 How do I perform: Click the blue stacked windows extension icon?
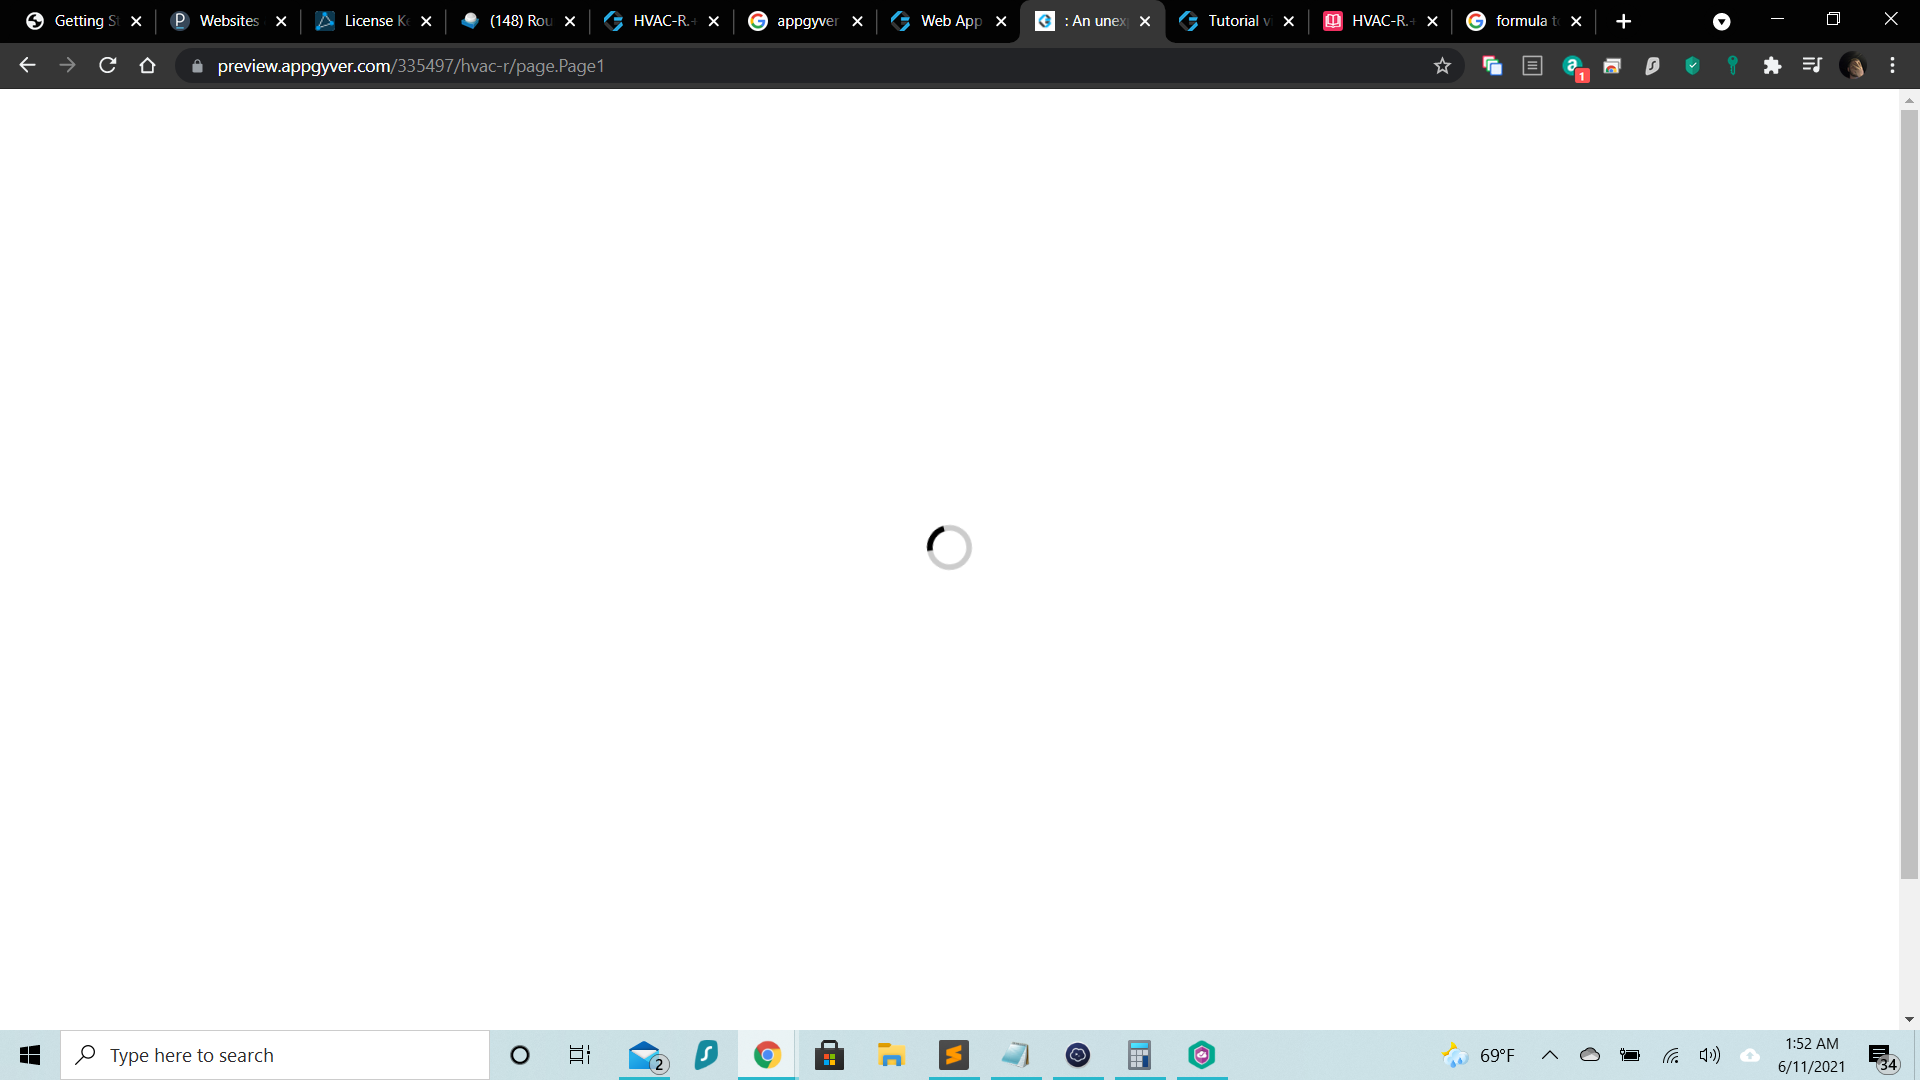[1492, 66]
